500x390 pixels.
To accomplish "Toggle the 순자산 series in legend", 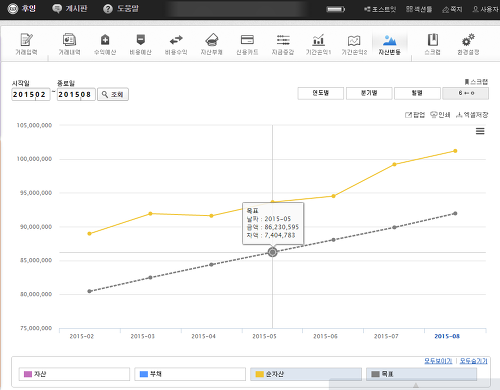I will coord(306,374).
